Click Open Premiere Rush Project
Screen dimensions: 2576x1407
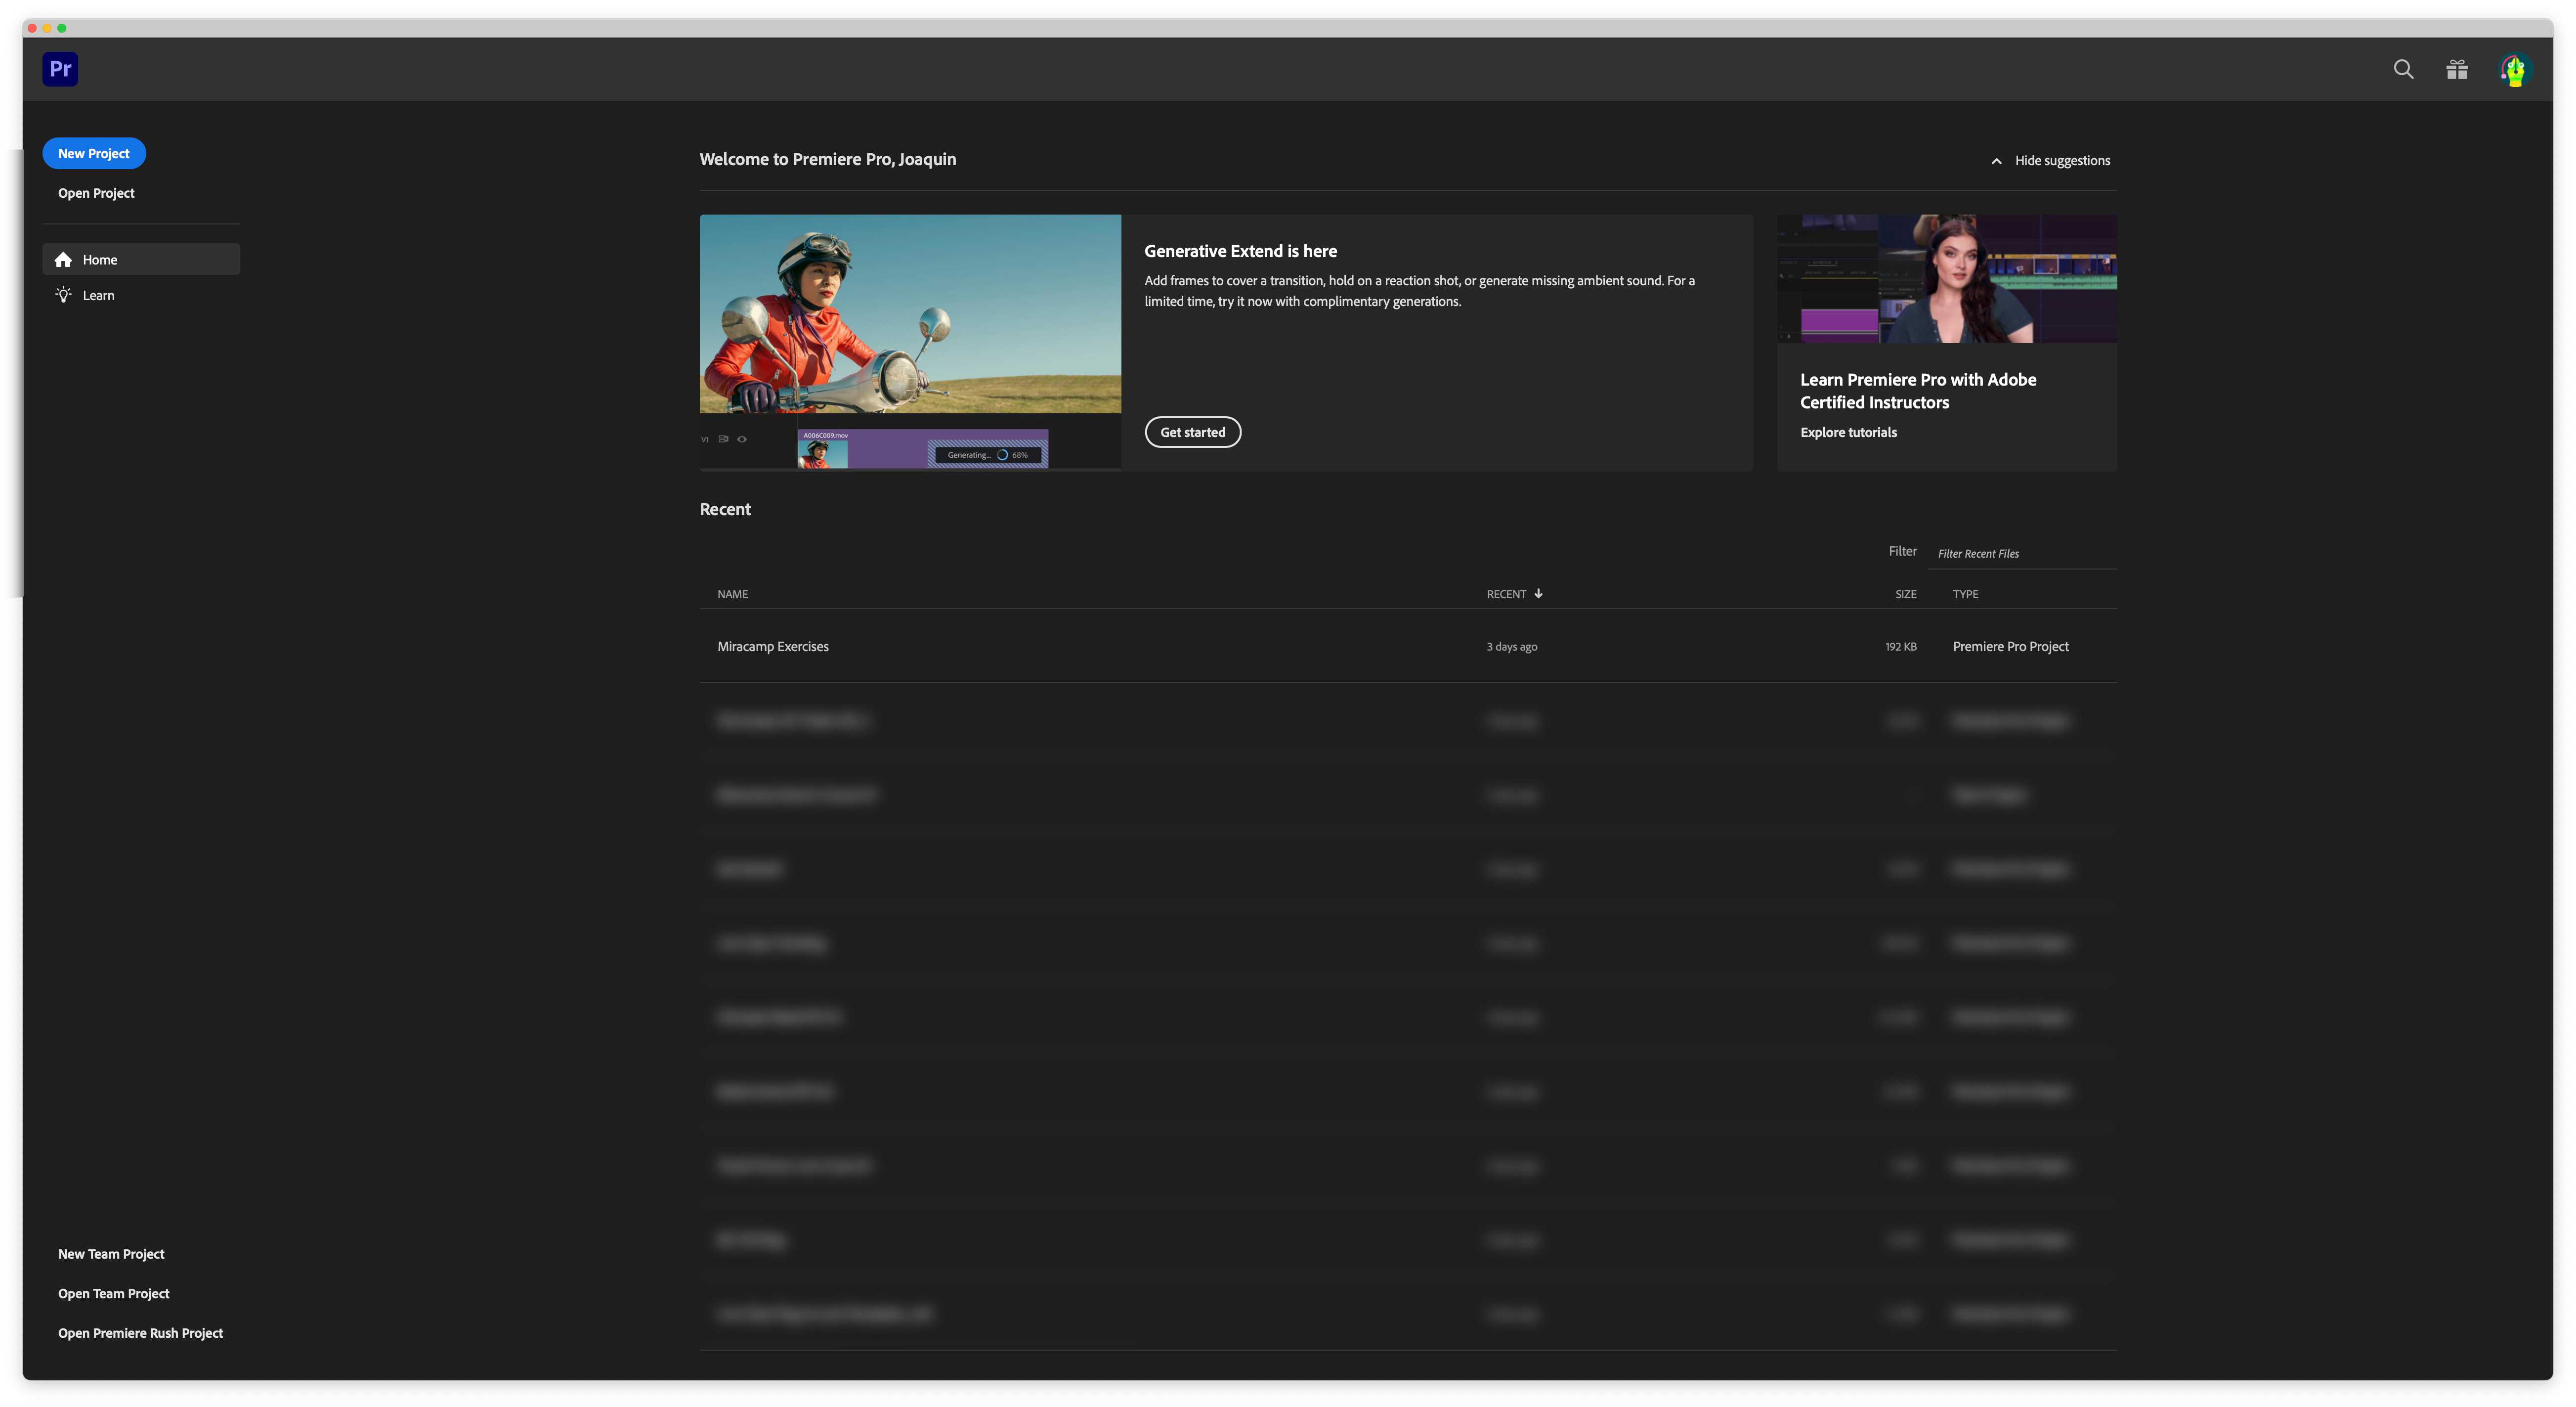click(140, 1333)
